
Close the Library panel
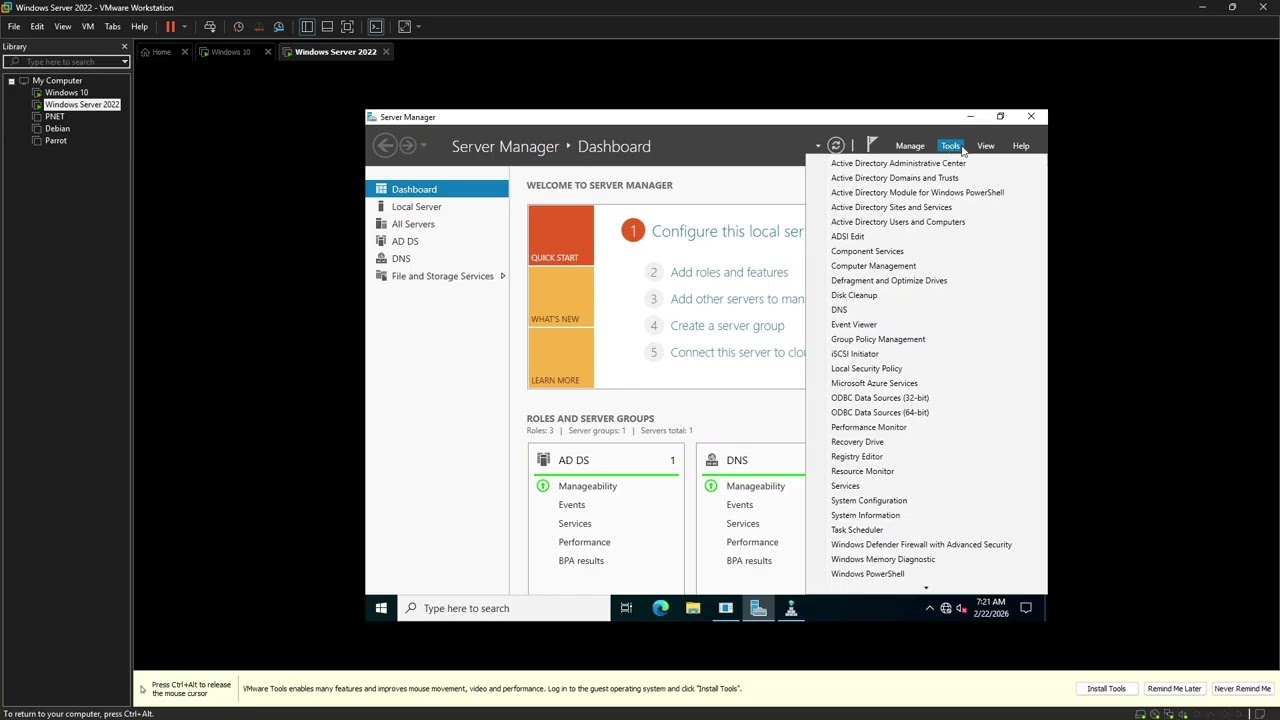coord(125,46)
